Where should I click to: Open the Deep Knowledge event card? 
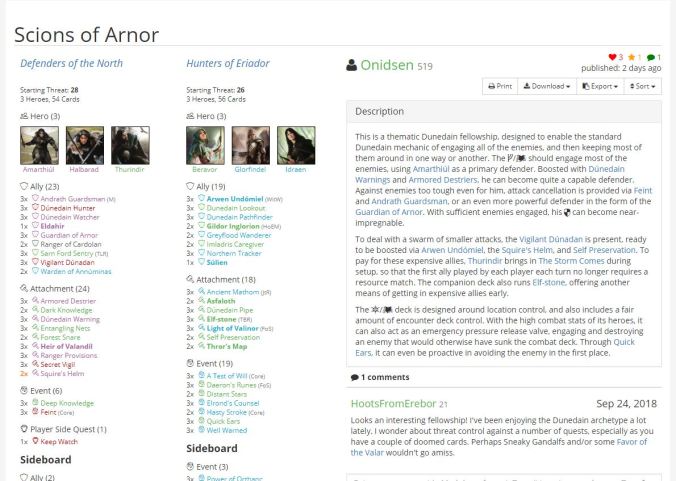coord(67,403)
